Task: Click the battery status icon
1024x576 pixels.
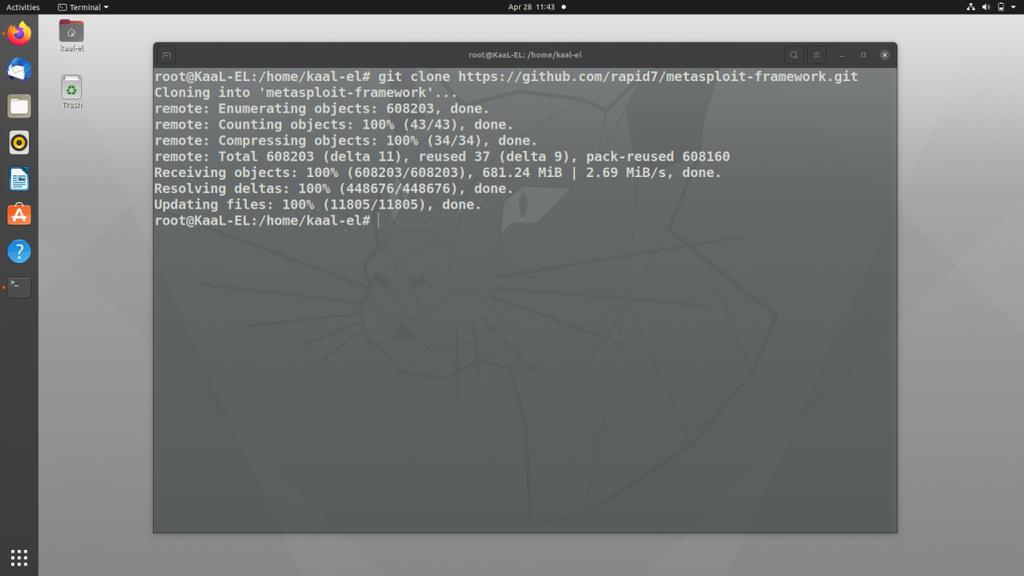Action: tap(1000, 7)
